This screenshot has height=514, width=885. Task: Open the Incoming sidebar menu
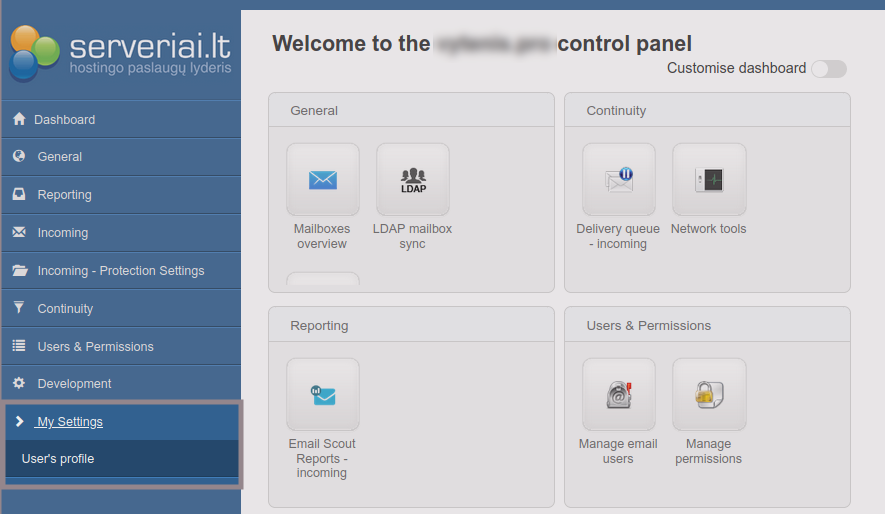pos(62,233)
